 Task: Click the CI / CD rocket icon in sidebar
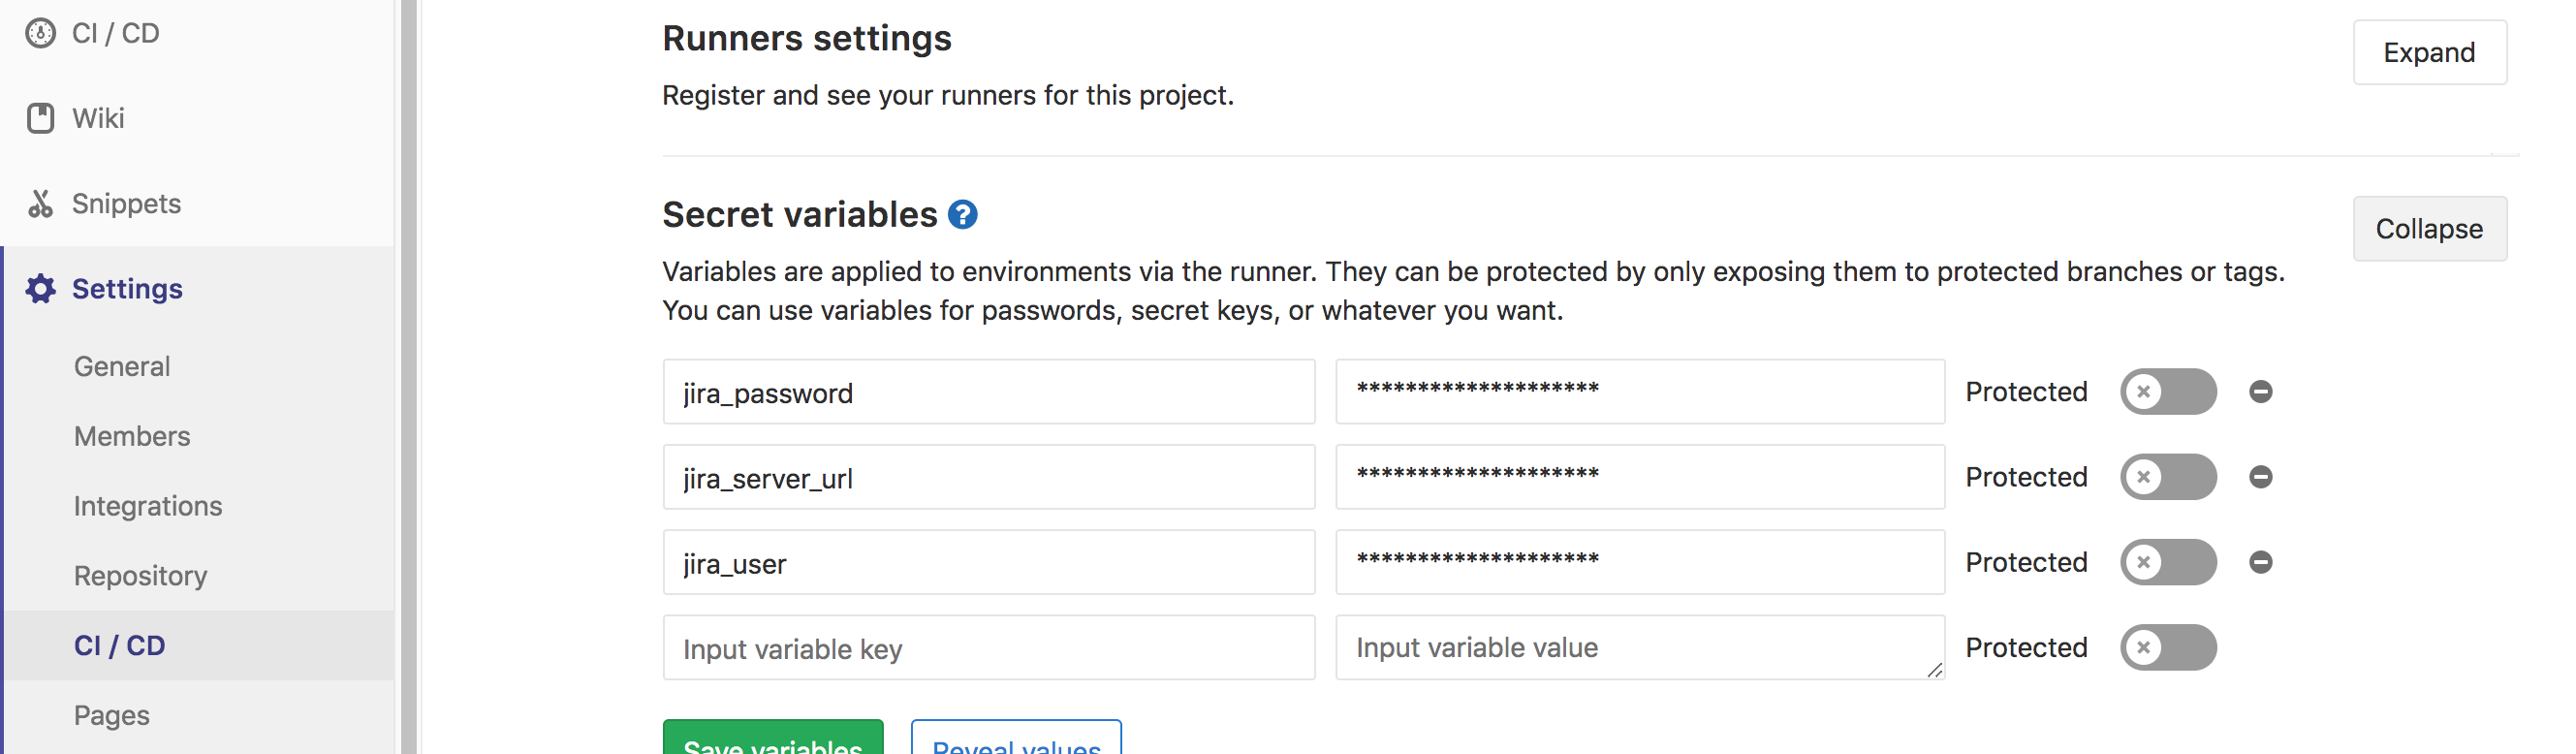40,33
